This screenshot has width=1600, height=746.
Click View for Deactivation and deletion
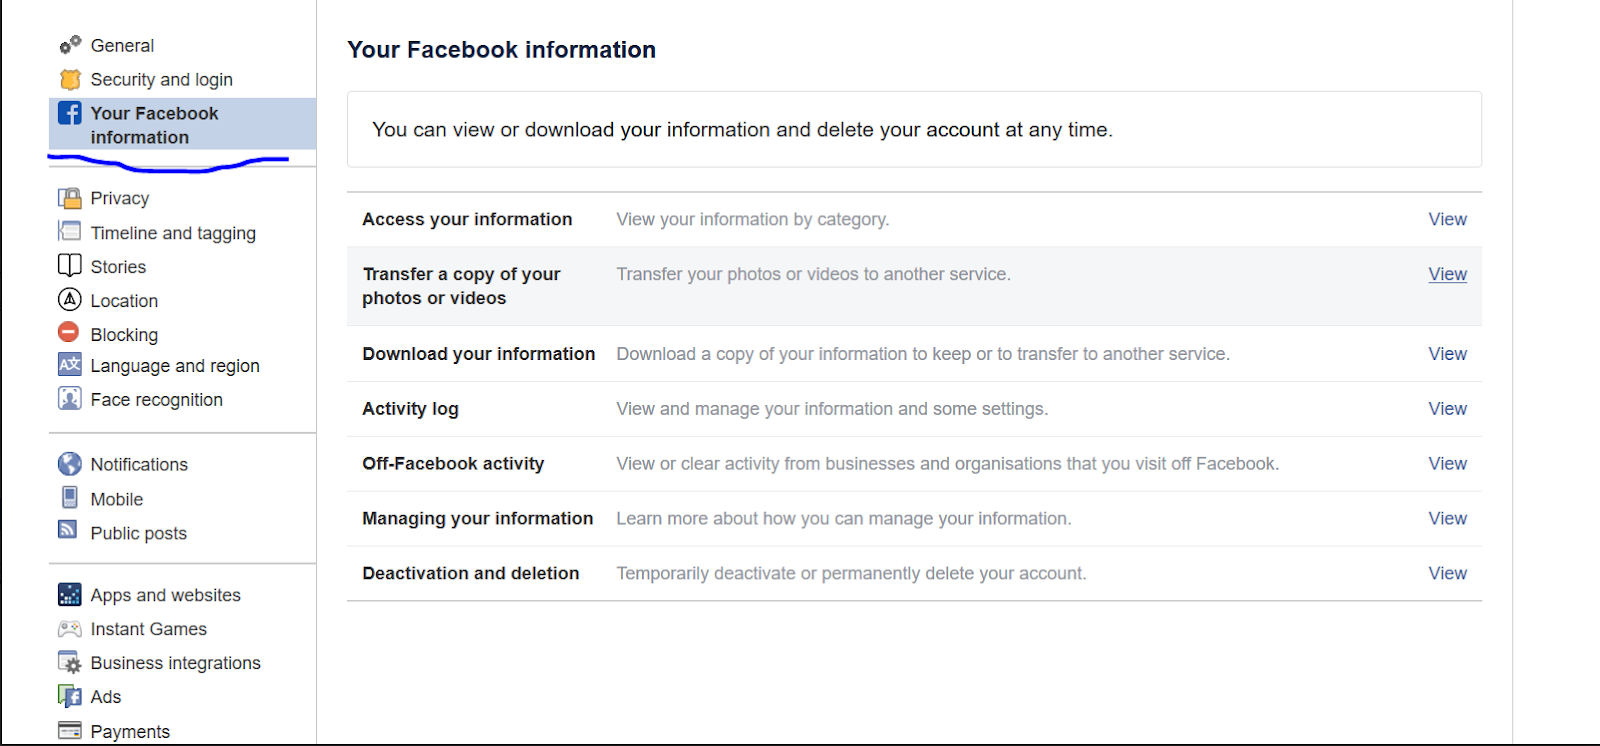[x=1447, y=573]
